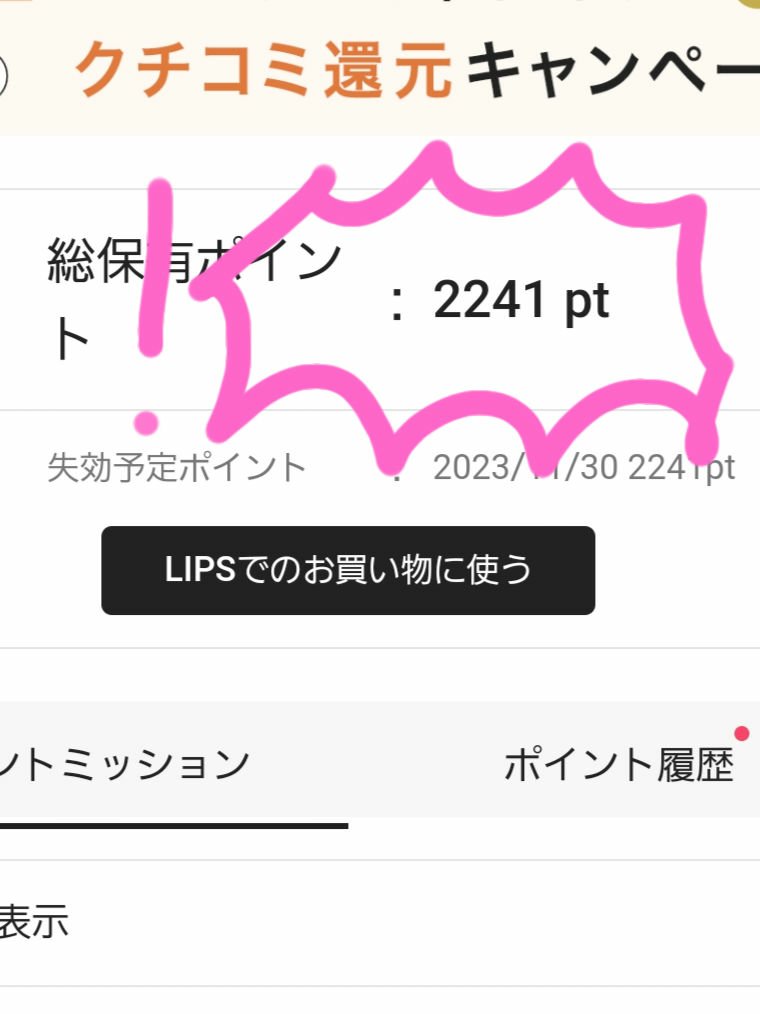Image resolution: width=760 pixels, height=1014 pixels.
Task: Click the pink burst outline around 2241 pt
Action: [462, 303]
